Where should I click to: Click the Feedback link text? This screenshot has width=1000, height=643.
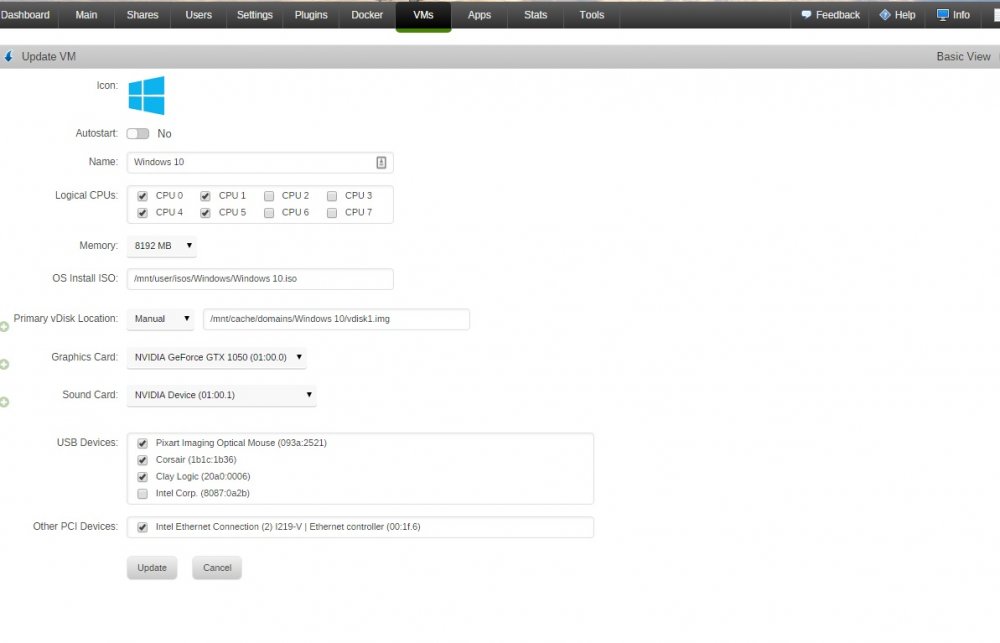pos(837,15)
